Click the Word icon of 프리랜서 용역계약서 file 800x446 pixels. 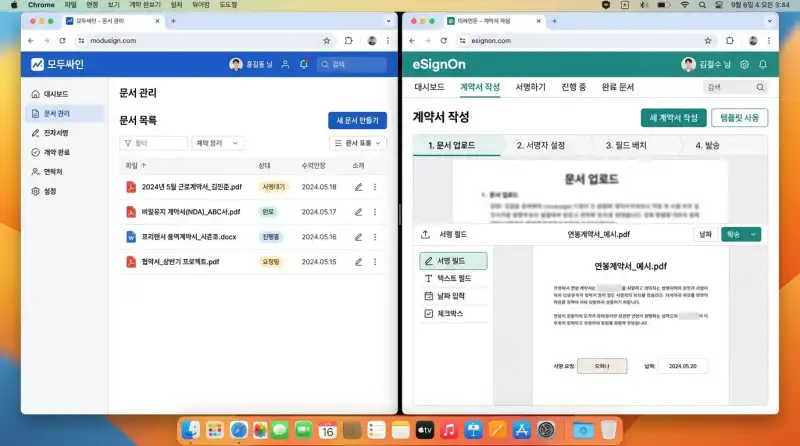coord(130,237)
